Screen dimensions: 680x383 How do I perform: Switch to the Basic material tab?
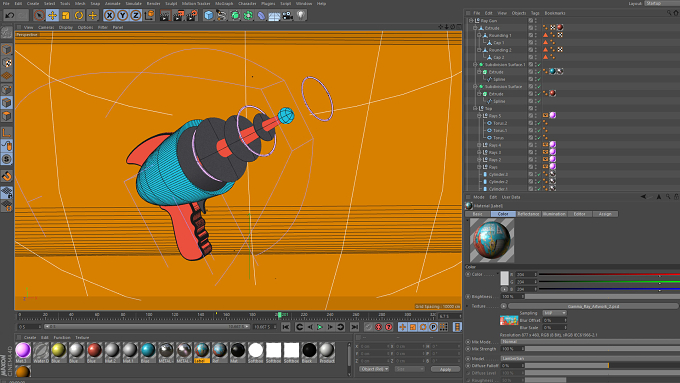pyautogui.click(x=477, y=214)
